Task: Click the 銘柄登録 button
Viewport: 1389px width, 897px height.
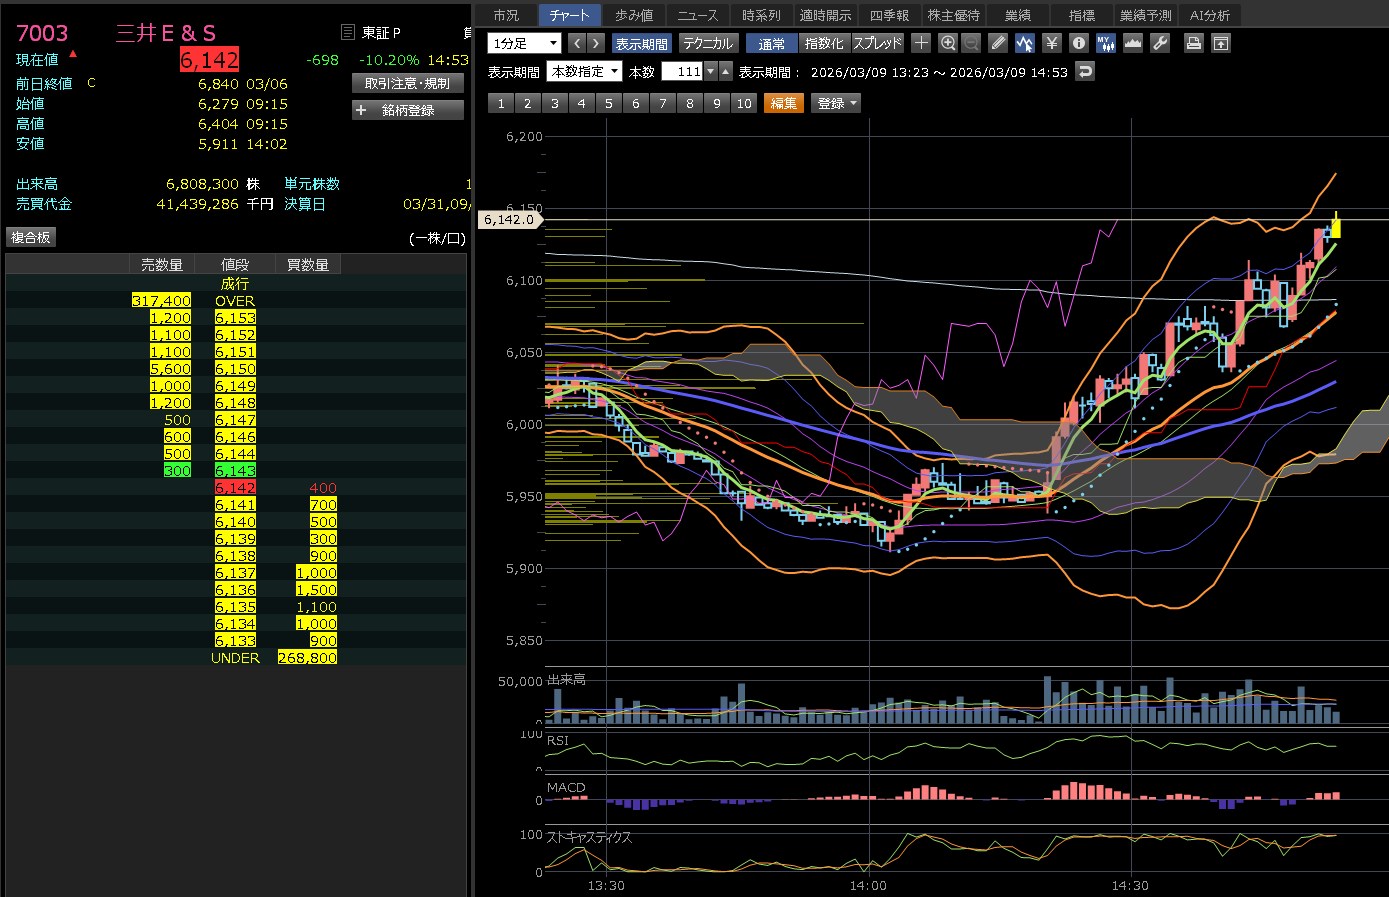Action: 408,110
